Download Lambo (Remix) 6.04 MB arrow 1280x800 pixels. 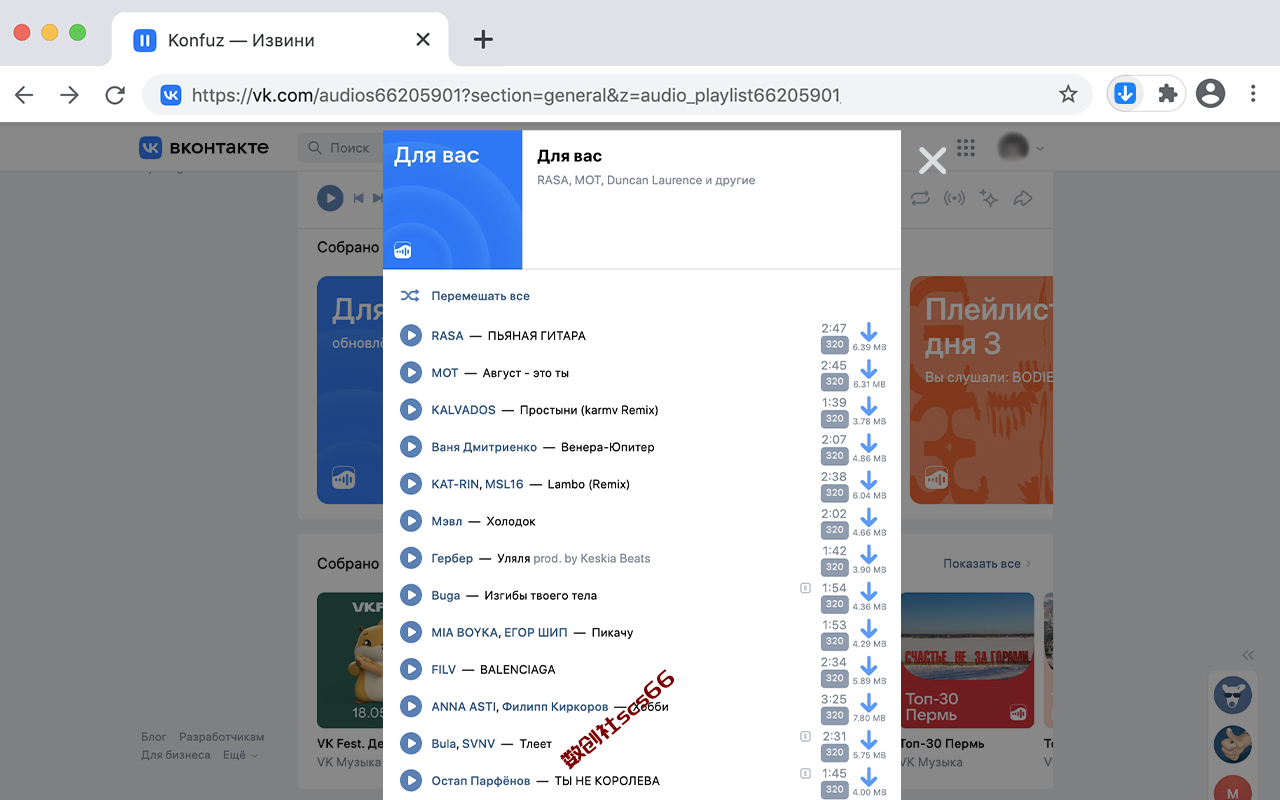coord(869,480)
